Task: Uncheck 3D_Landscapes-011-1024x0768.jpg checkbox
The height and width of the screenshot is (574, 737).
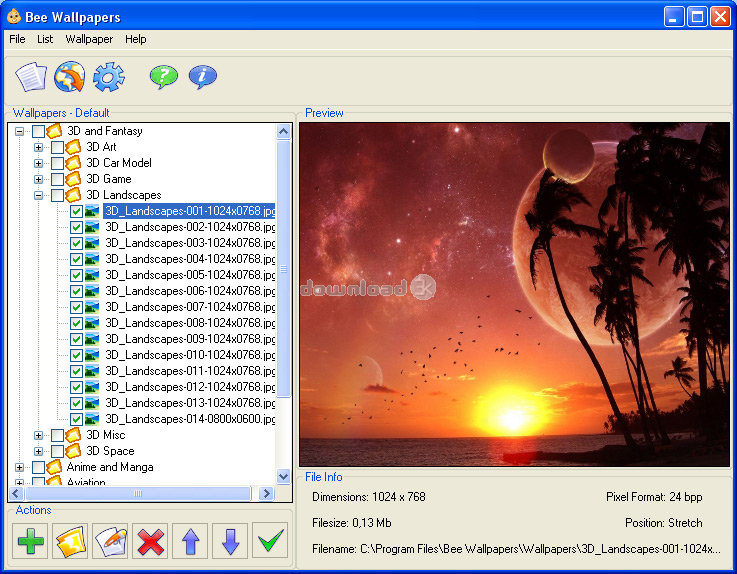Action: click(x=77, y=371)
